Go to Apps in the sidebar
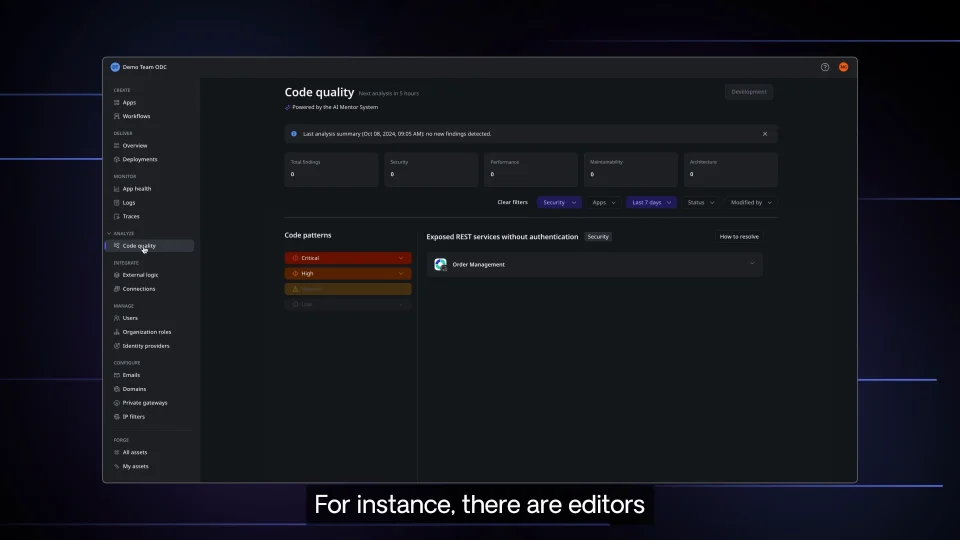The image size is (960, 540). coord(129,103)
